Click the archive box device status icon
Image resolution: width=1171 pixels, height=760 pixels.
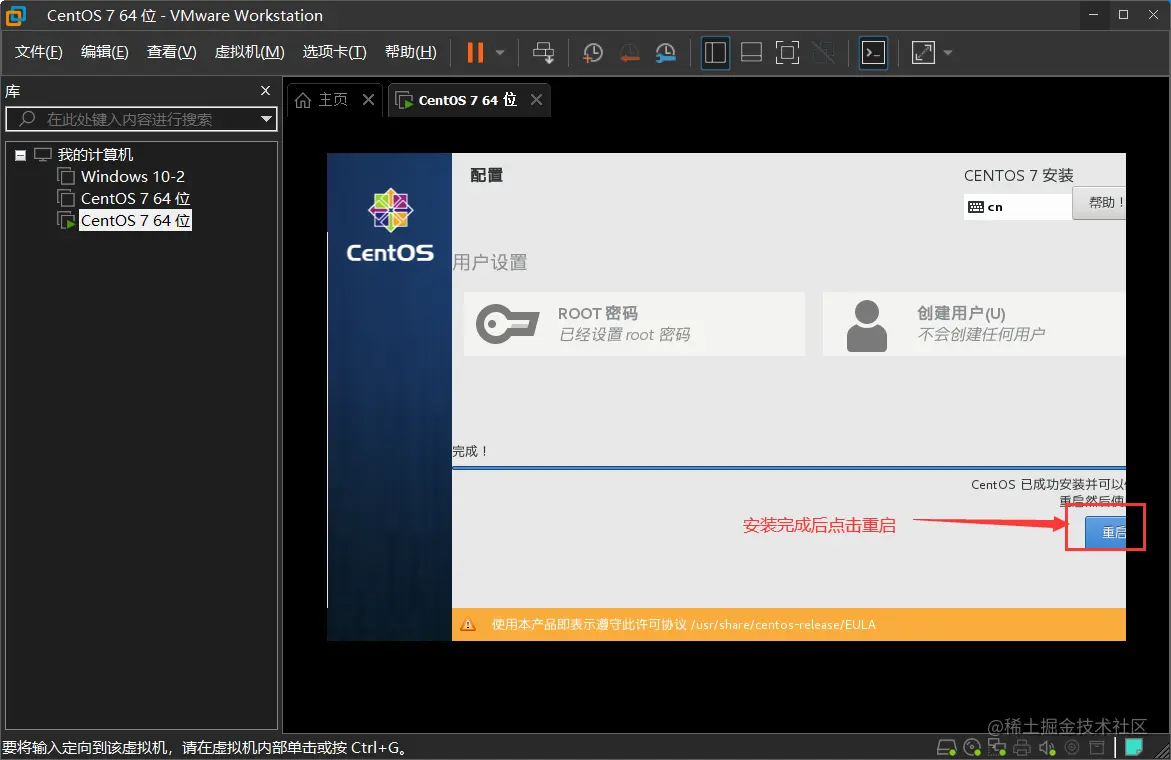click(x=1096, y=747)
